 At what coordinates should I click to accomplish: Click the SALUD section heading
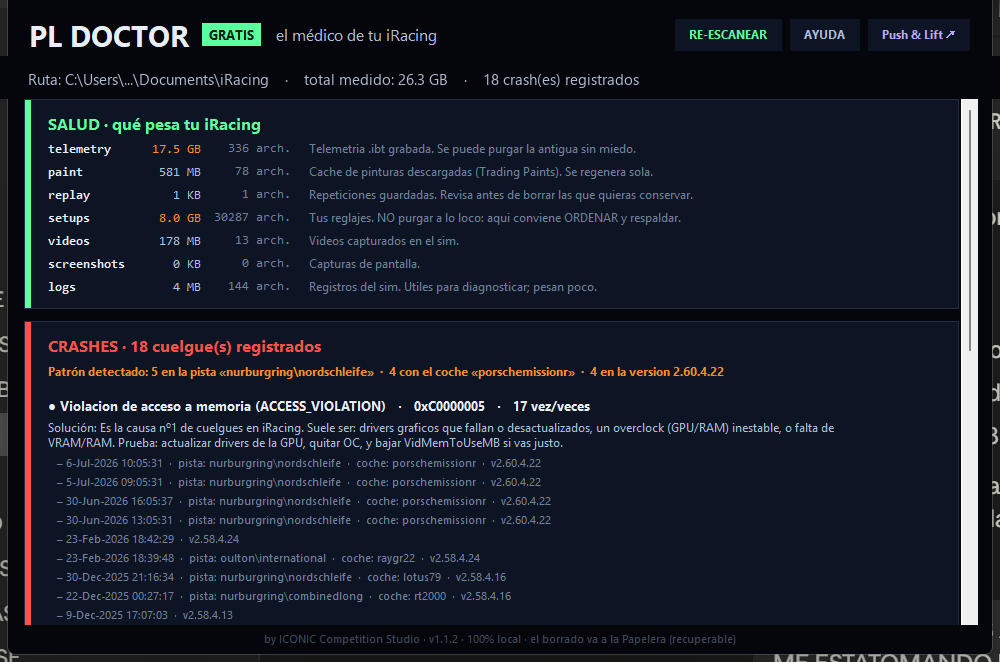coord(154,125)
